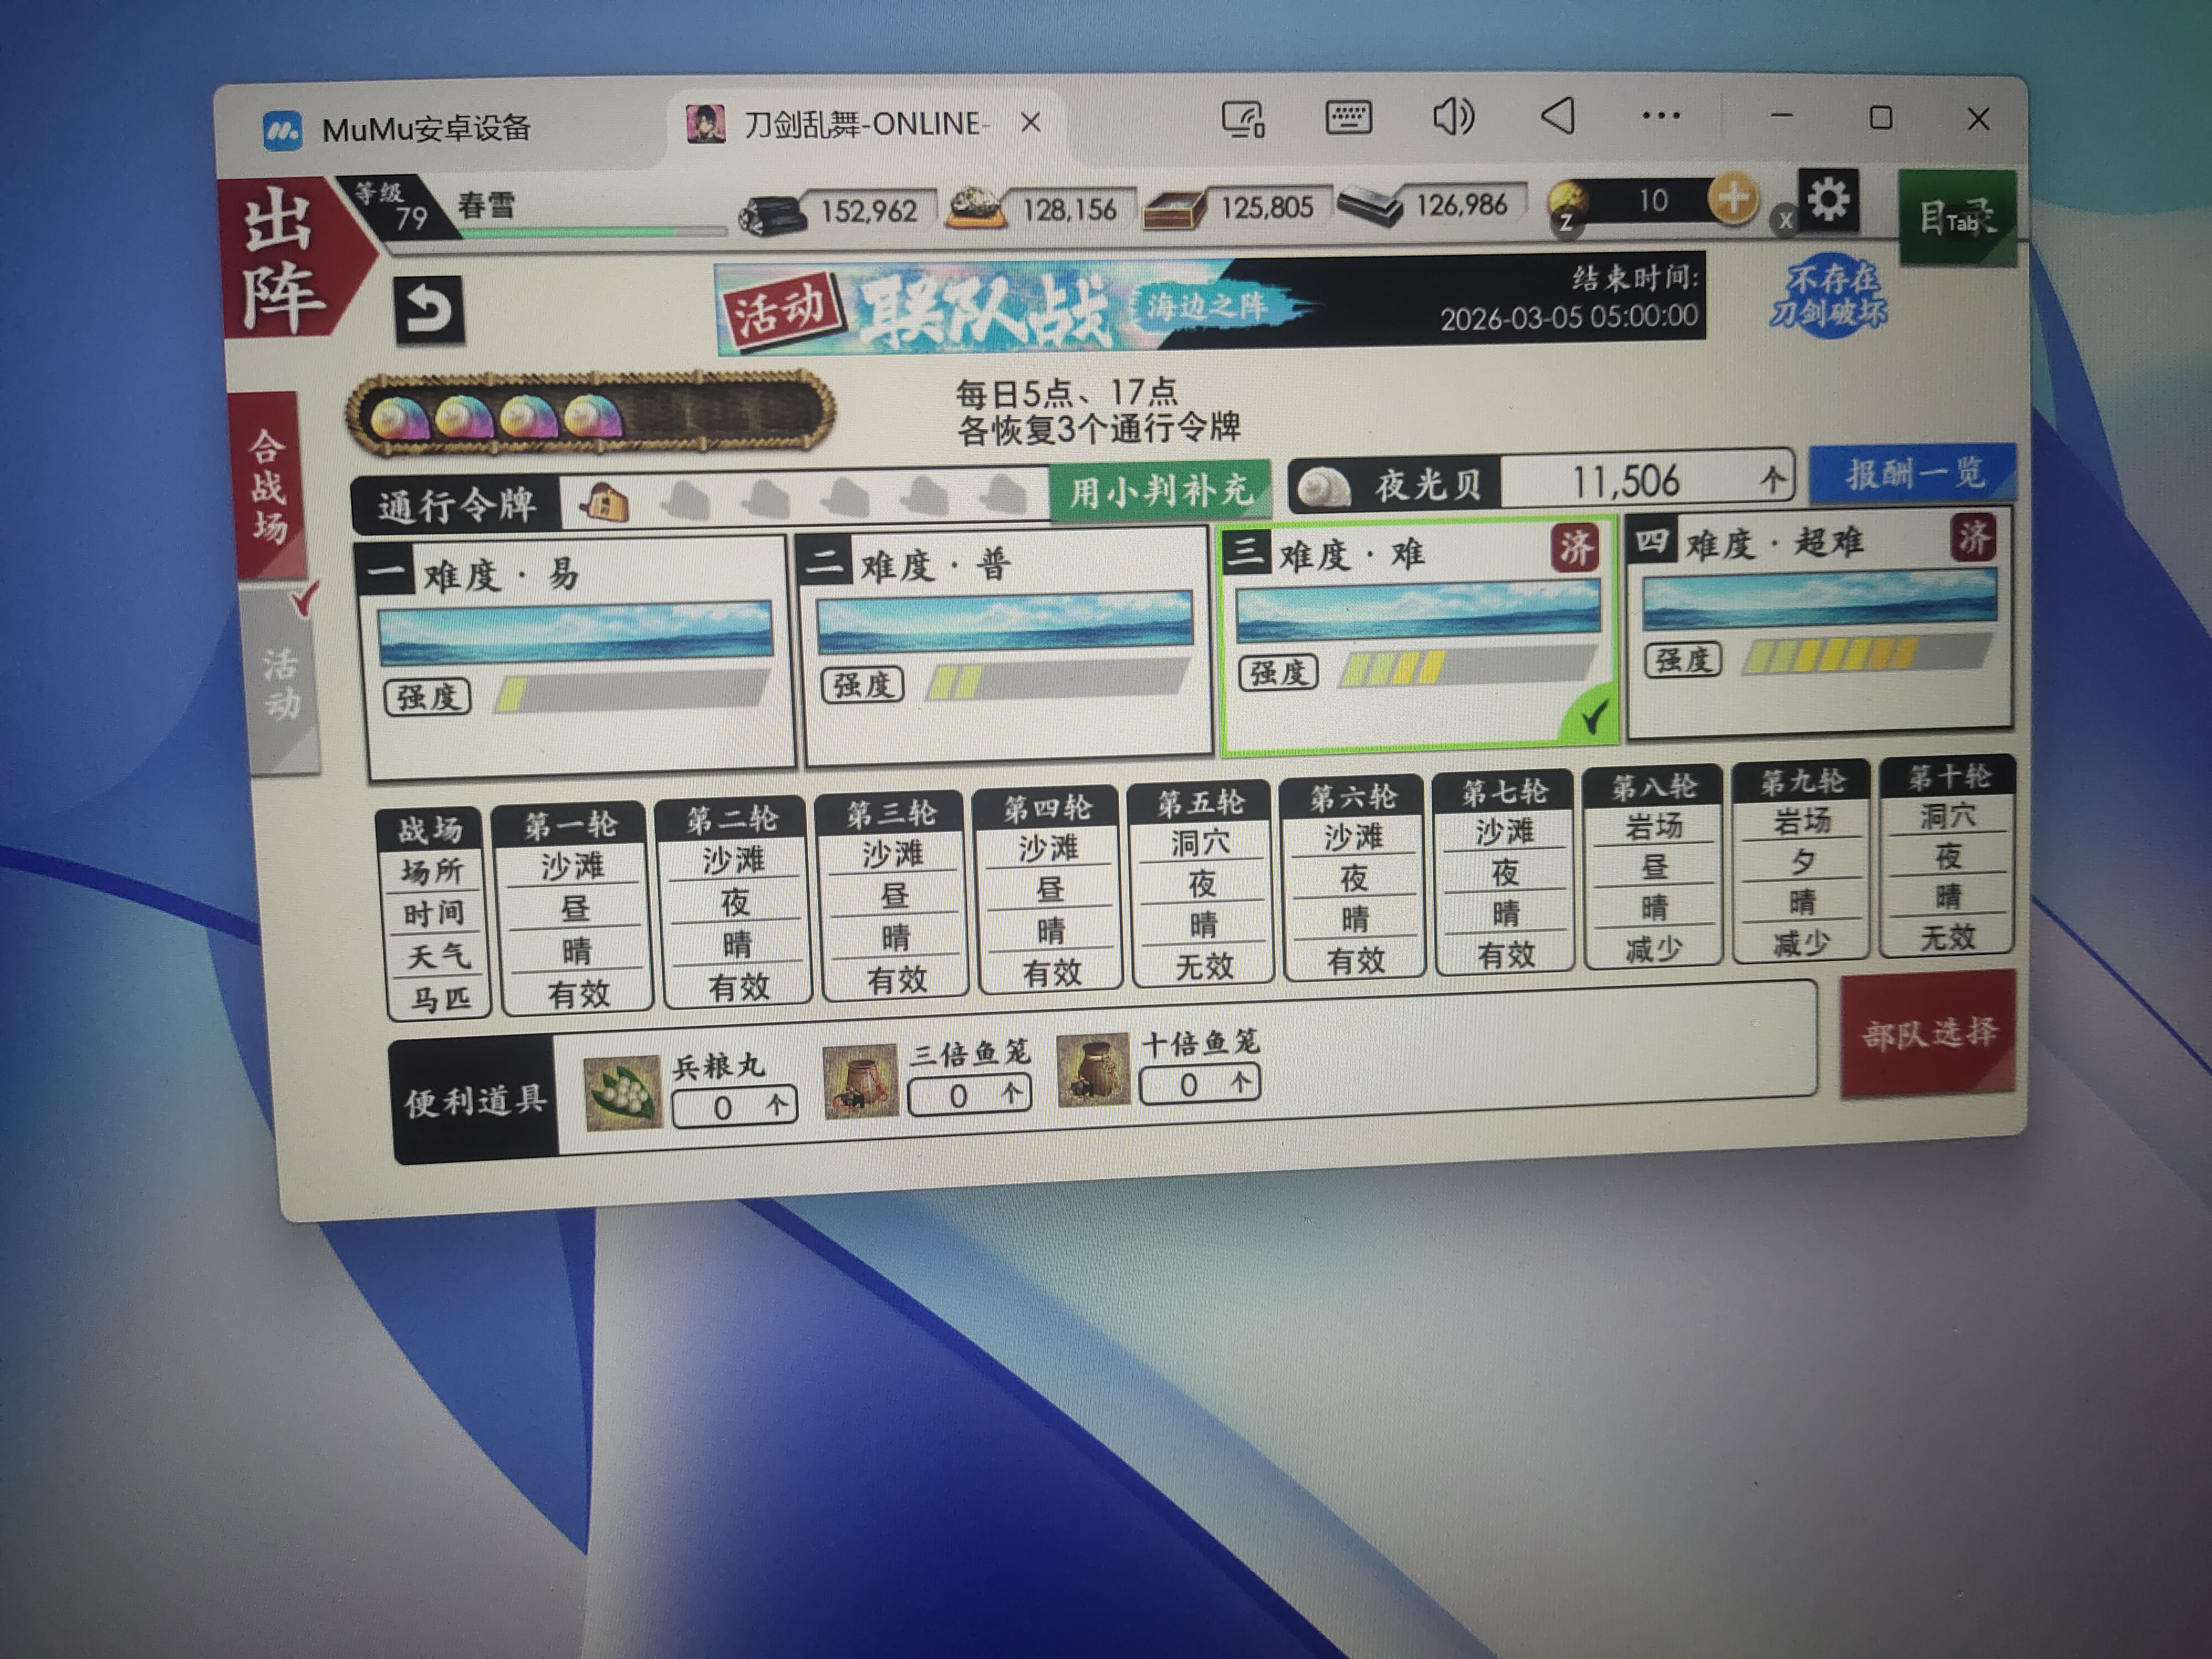
Task: Switch to the MuMu安卓设备 tab
Action: pyautogui.click(x=400, y=128)
